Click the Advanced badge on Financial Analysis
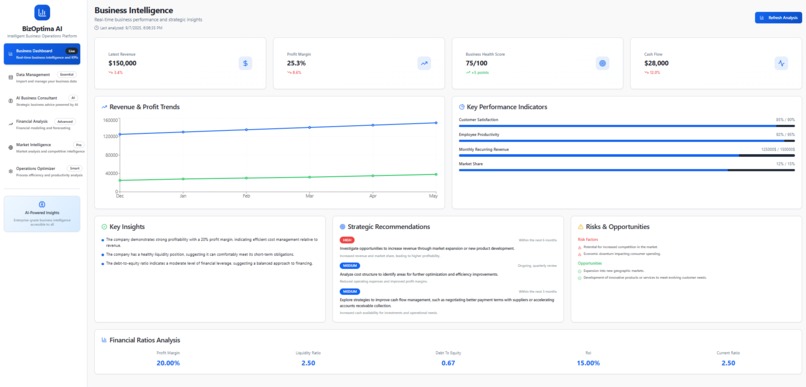This screenshot has width=806, height=387. (65, 122)
